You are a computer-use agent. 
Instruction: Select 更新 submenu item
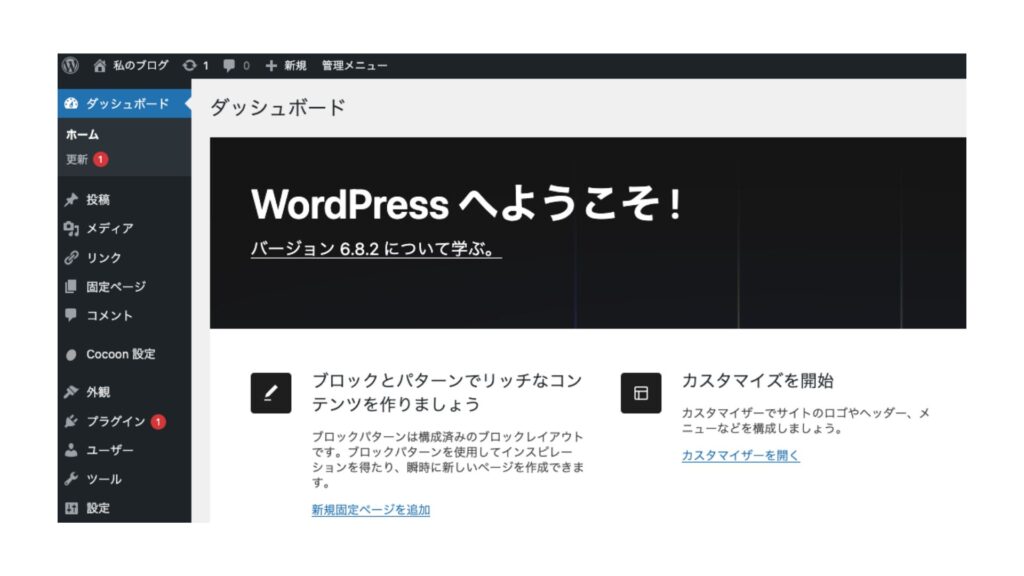click(76, 159)
